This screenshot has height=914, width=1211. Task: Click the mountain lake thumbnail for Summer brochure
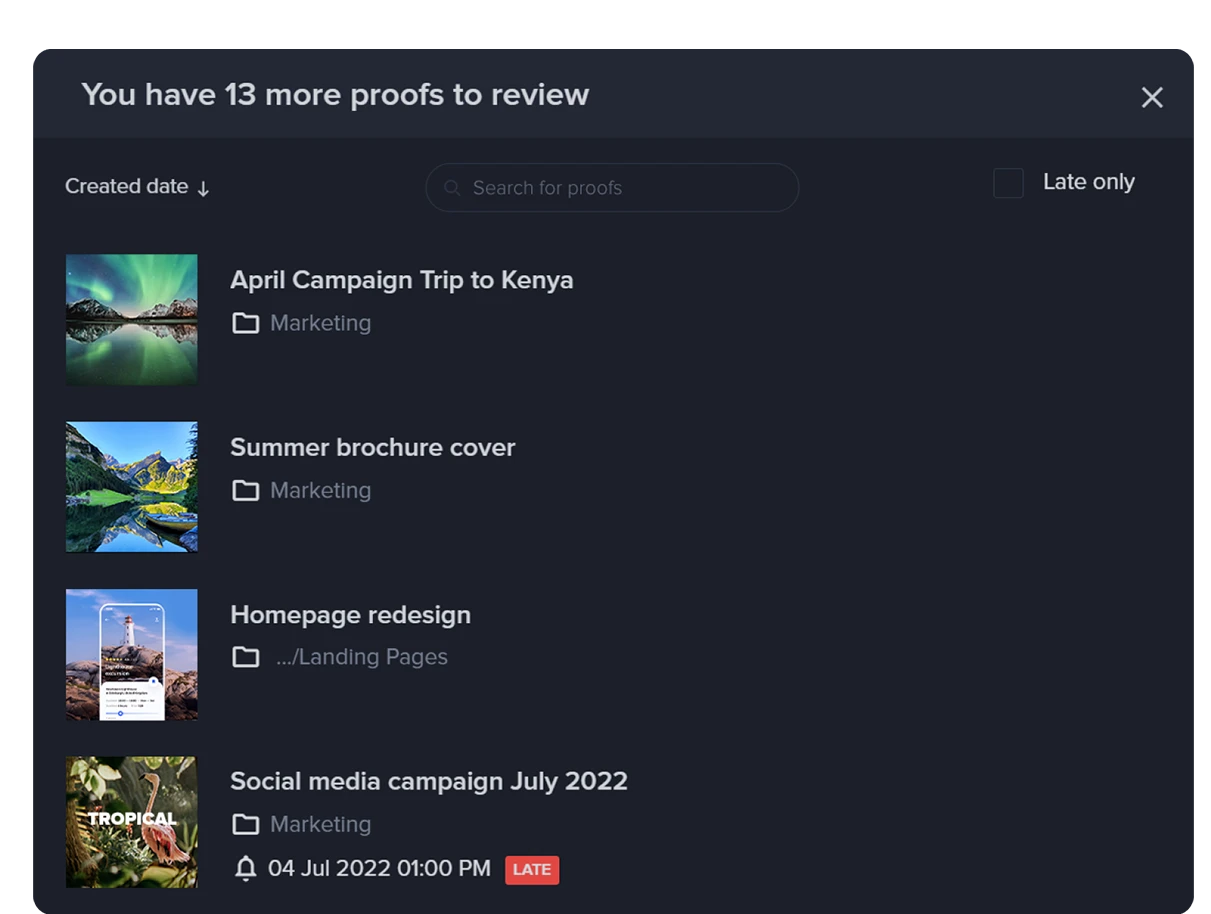(132, 487)
